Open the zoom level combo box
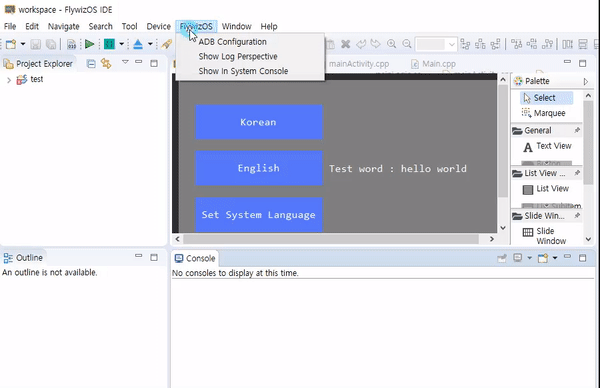600x388 pixels. click(x=436, y=44)
